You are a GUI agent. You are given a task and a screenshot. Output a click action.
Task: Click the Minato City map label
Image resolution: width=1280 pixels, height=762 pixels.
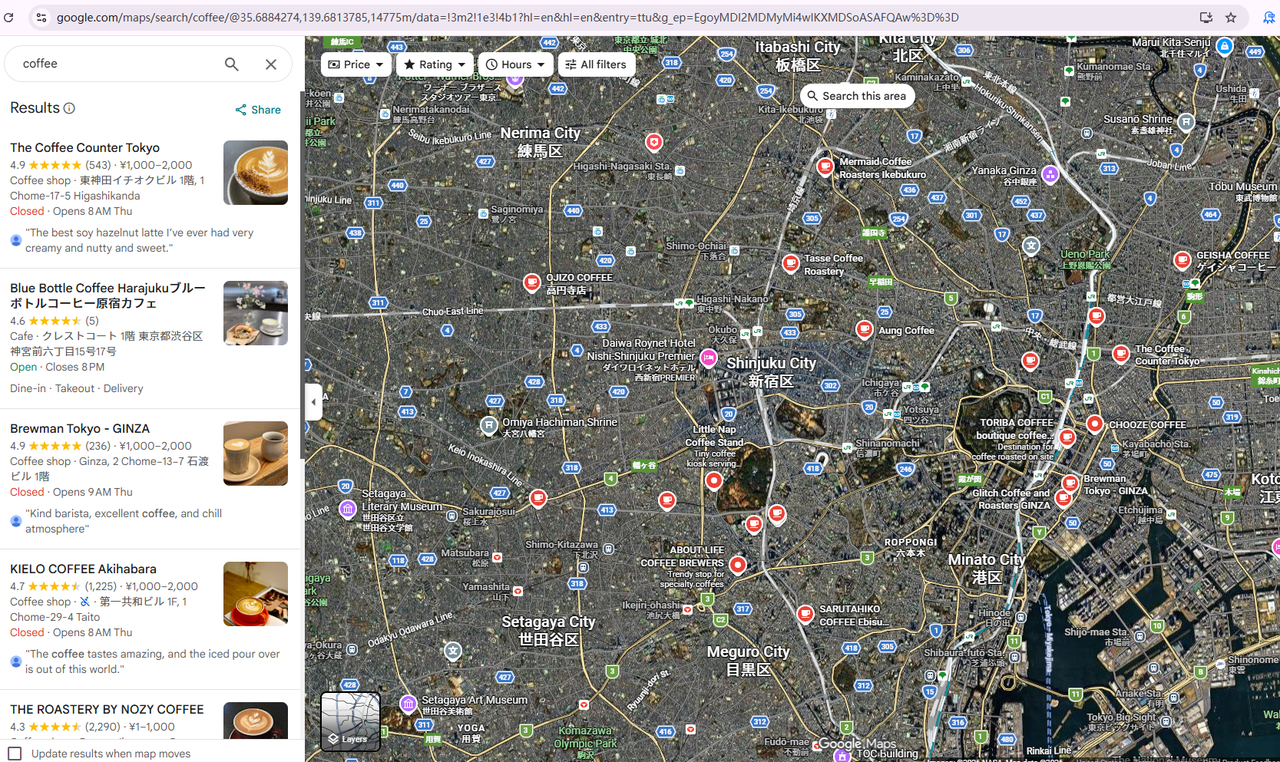click(987, 568)
